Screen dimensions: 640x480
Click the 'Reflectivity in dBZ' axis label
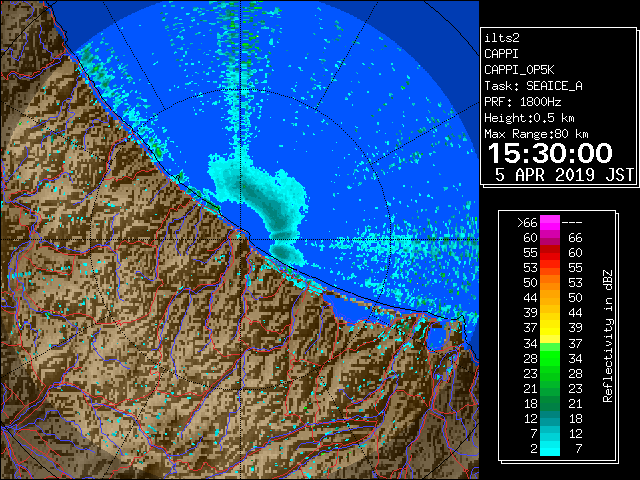tap(608, 336)
